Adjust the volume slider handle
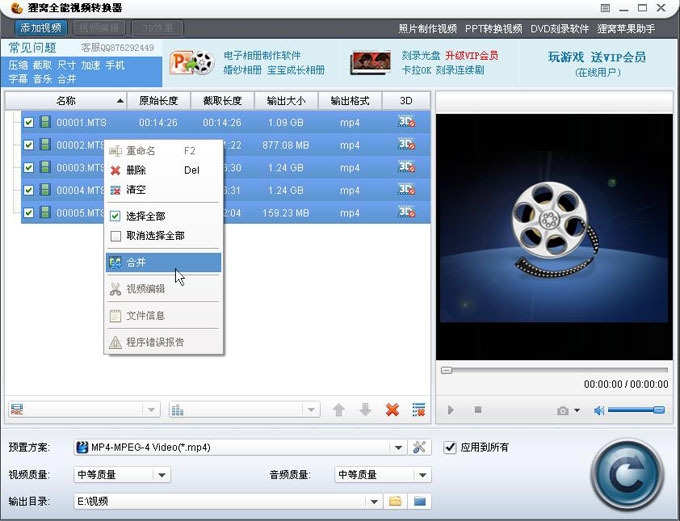The image size is (680, 521). (x=659, y=410)
